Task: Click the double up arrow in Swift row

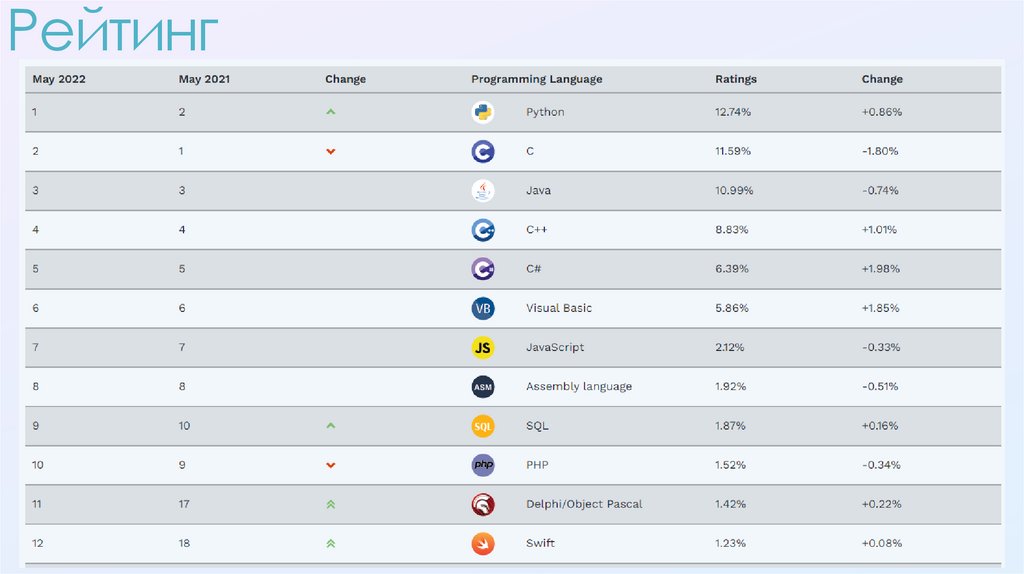Action: 330,543
